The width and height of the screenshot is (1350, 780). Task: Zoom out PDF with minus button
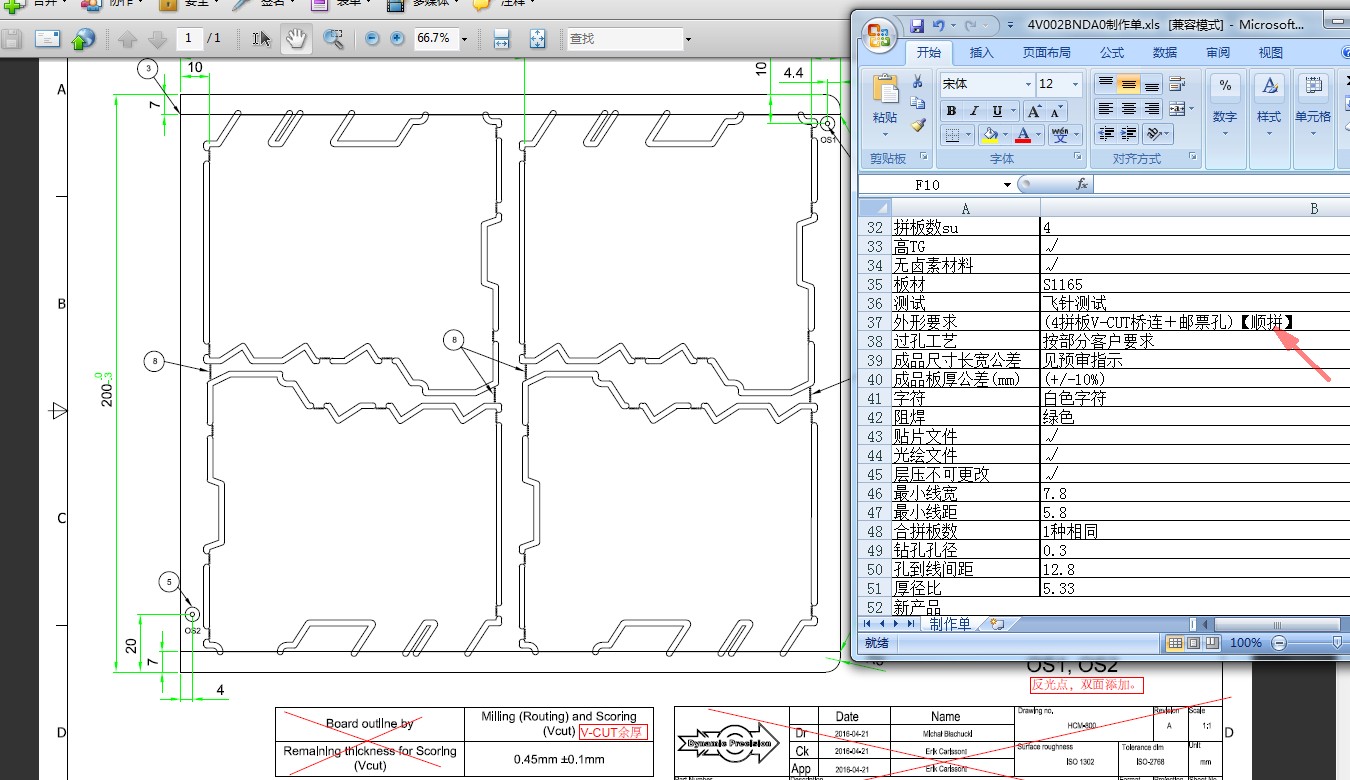tap(373, 39)
